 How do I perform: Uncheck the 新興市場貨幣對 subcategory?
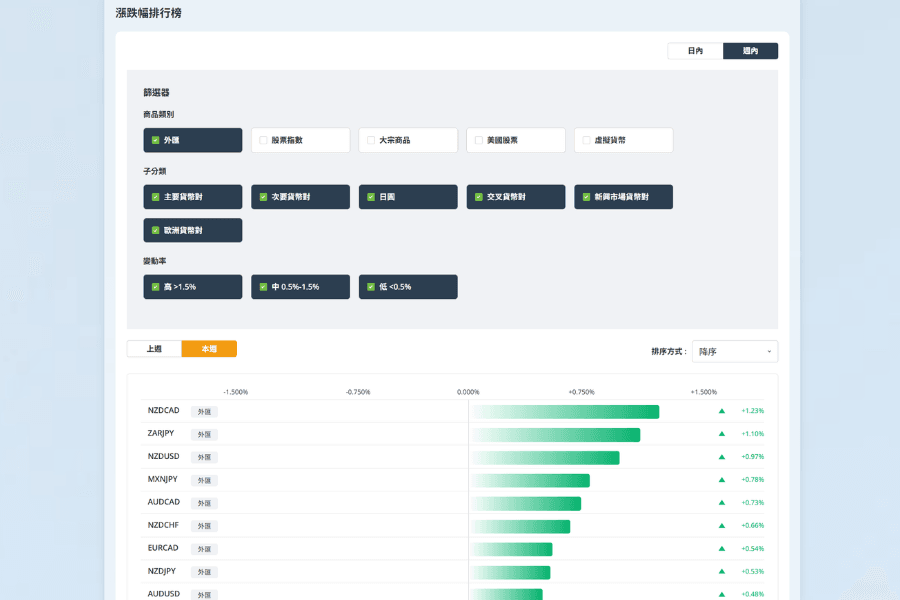pyautogui.click(x=623, y=197)
